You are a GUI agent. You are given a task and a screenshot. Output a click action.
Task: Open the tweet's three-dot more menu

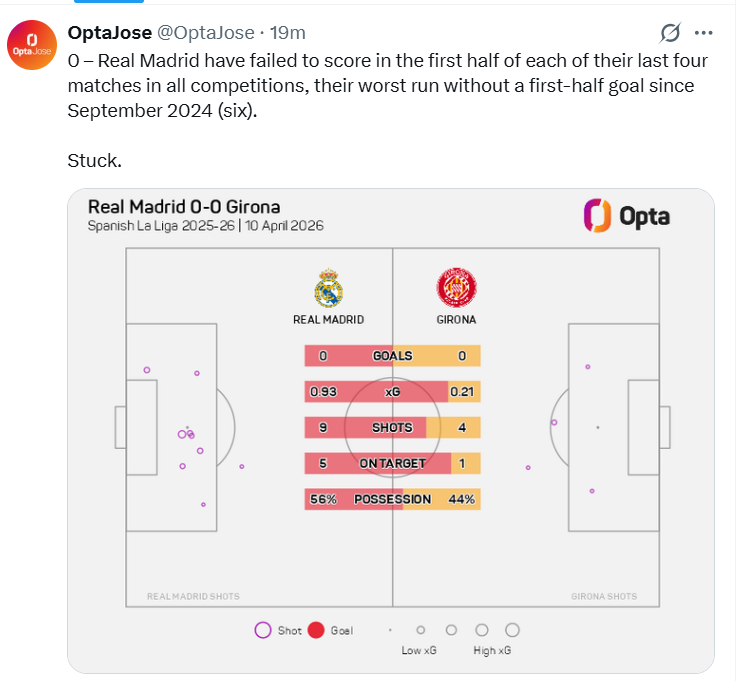click(705, 32)
